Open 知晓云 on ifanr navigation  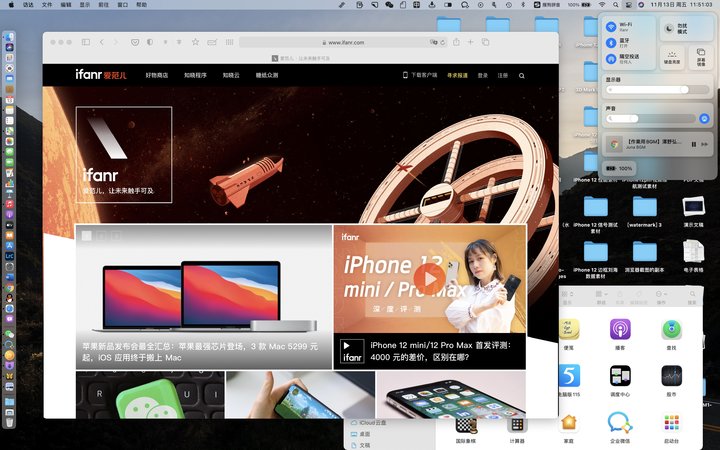(x=231, y=75)
